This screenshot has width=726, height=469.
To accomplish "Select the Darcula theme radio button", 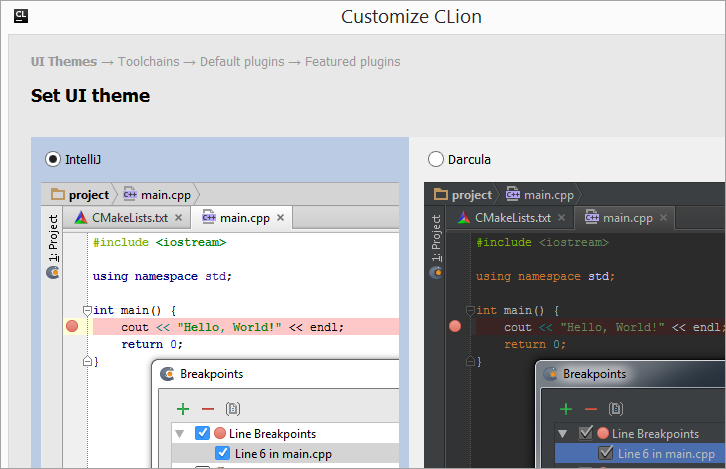I will (435, 159).
